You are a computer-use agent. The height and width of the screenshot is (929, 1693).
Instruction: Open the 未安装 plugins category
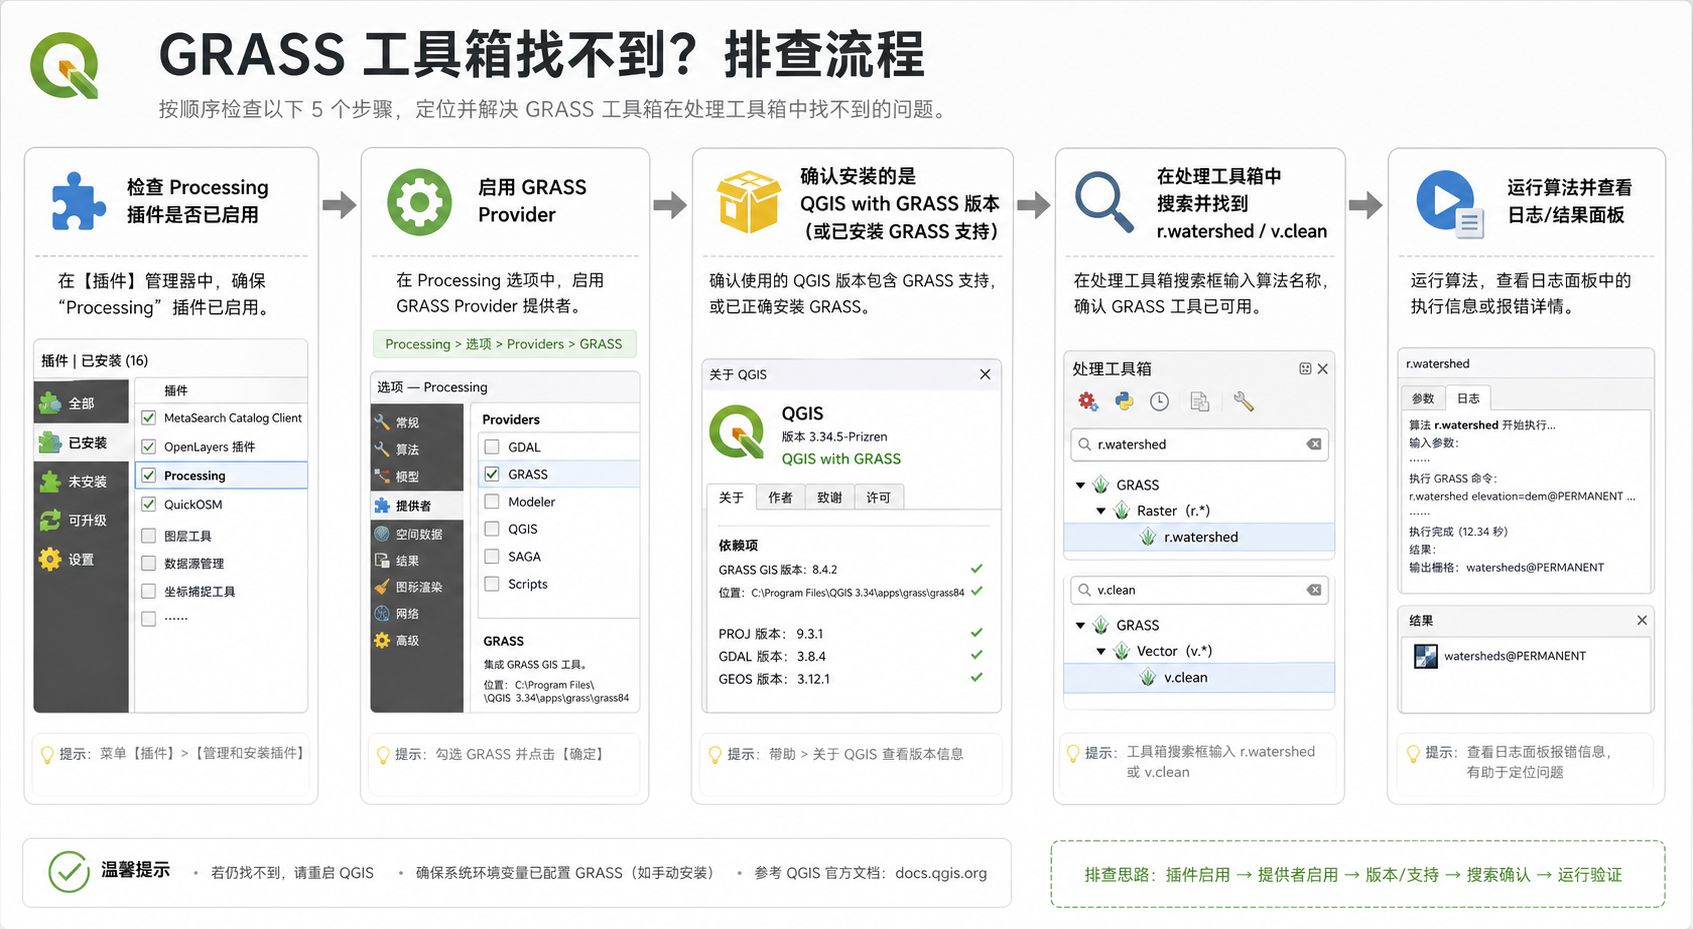click(80, 481)
